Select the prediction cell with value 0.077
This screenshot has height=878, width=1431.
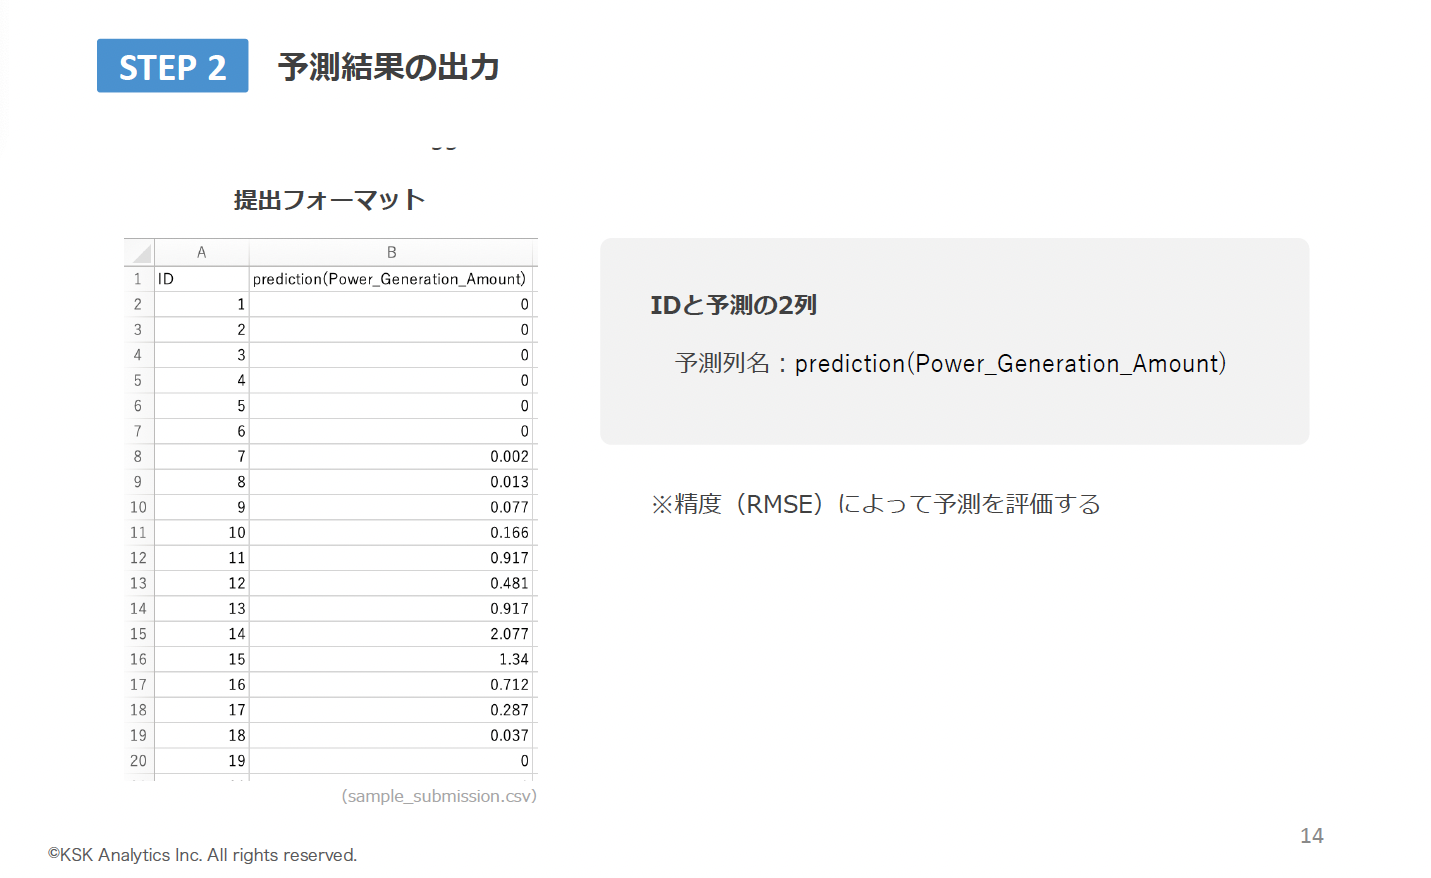coord(391,507)
